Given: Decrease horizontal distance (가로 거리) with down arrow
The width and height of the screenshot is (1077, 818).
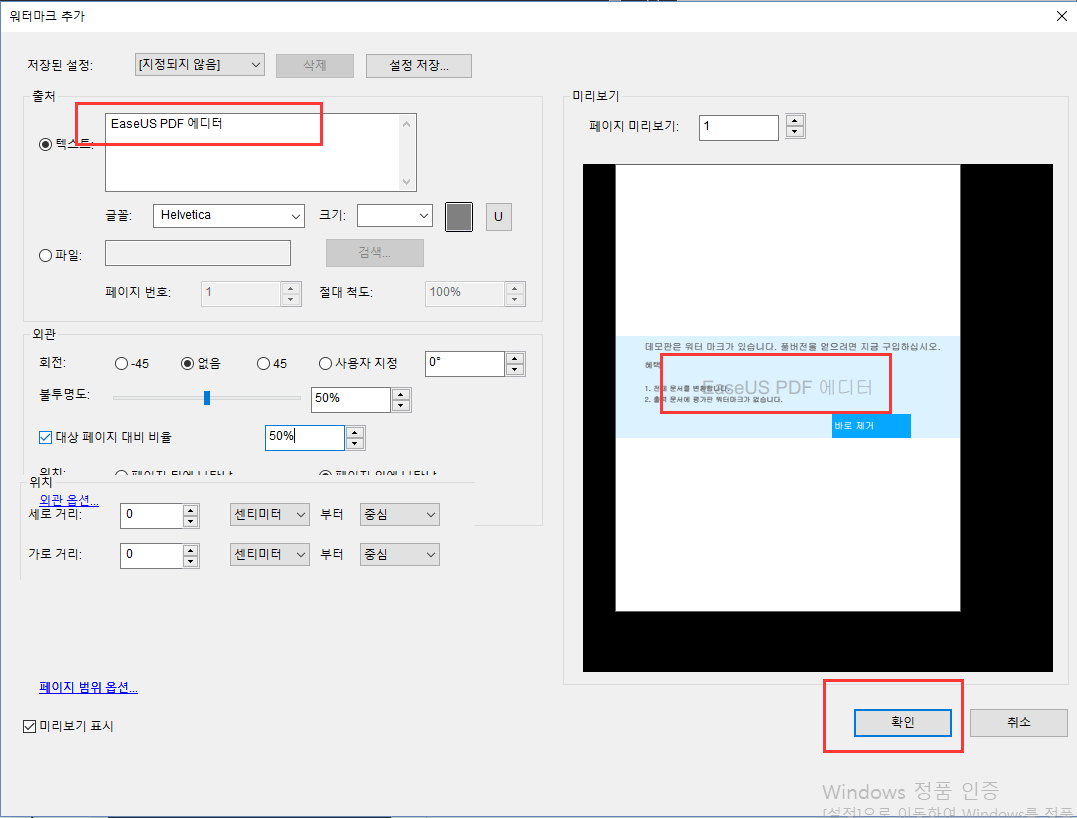Looking at the screenshot, I should tap(191, 560).
